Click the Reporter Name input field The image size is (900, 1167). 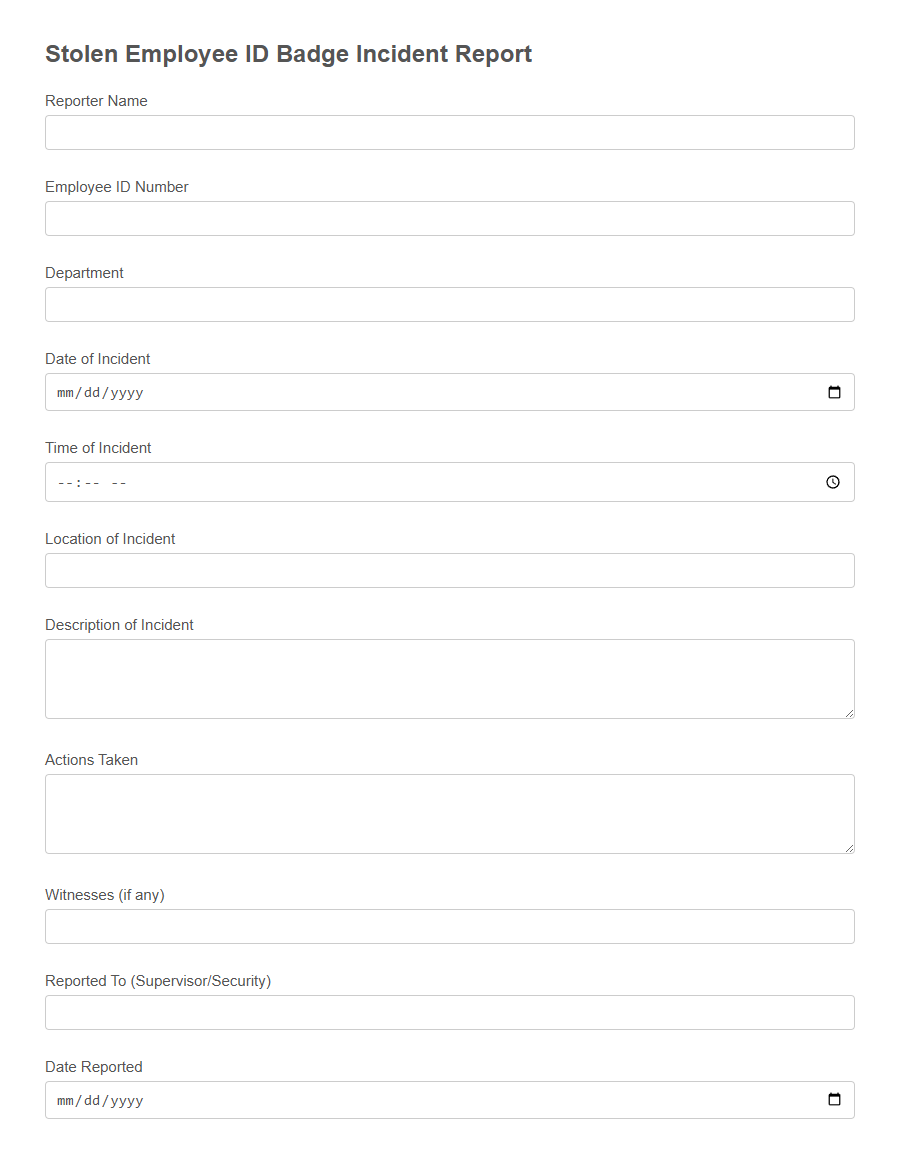pos(449,132)
